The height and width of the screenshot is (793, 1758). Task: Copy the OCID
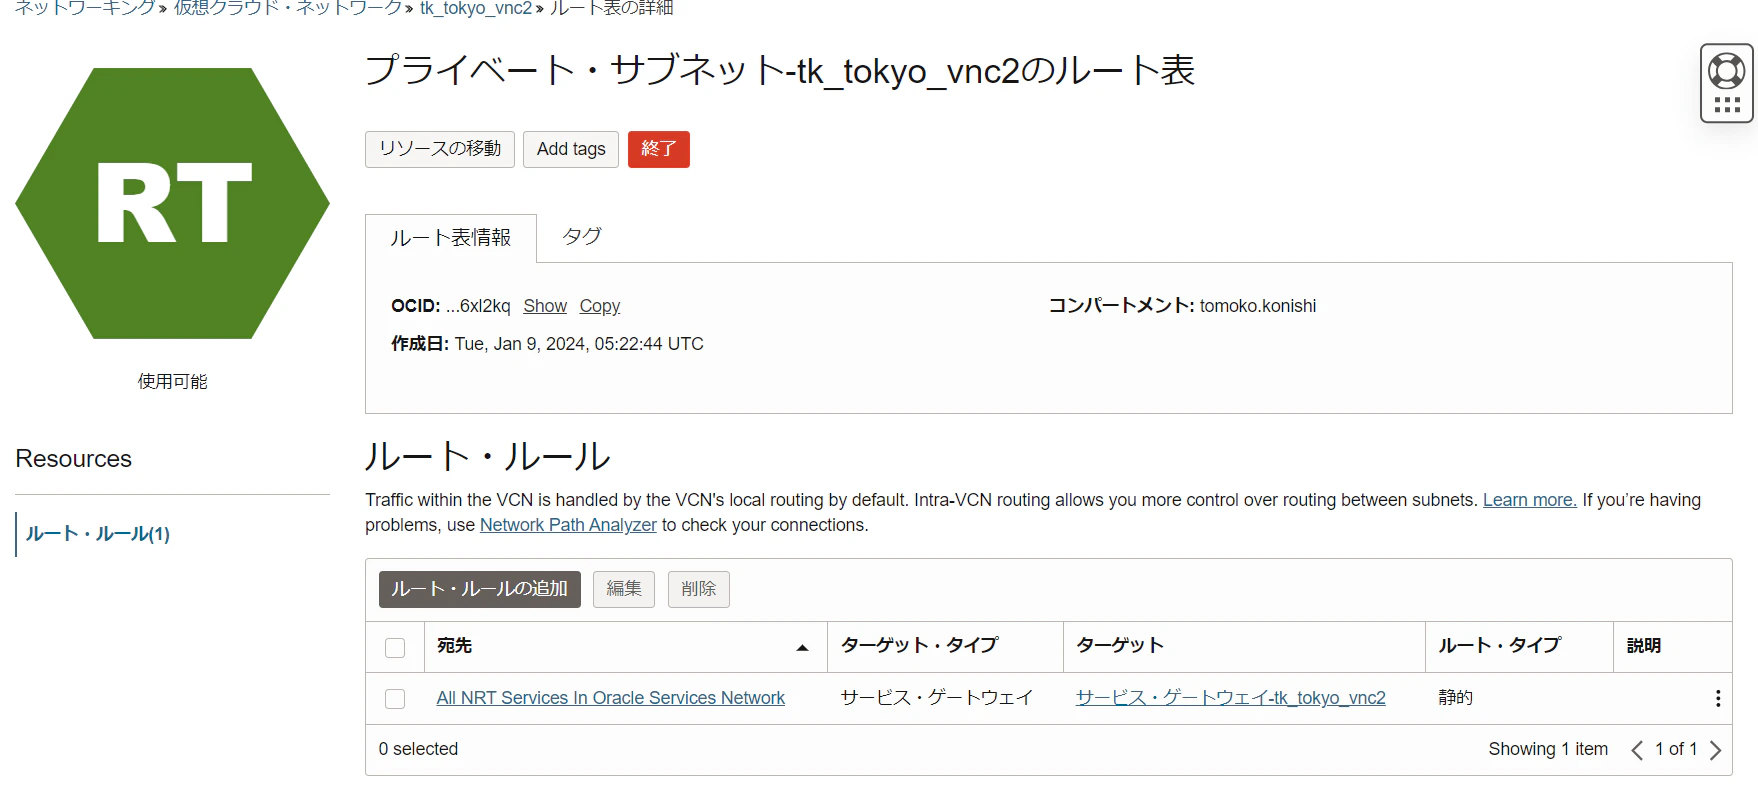pyautogui.click(x=600, y=306)
